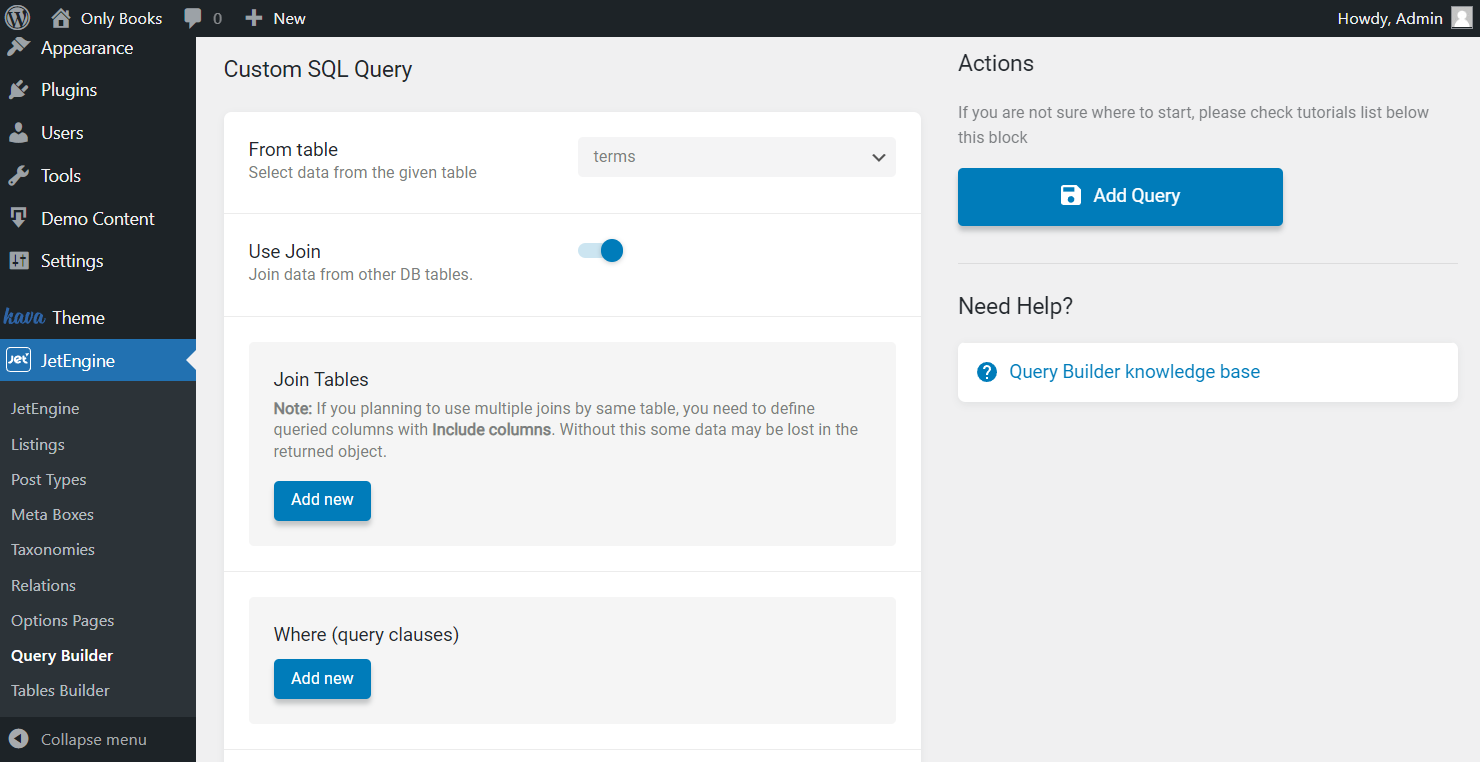Viewport: 1480px width, 762px height.
Task: Open Taxonomies submenu
Action: coord(53,550)
